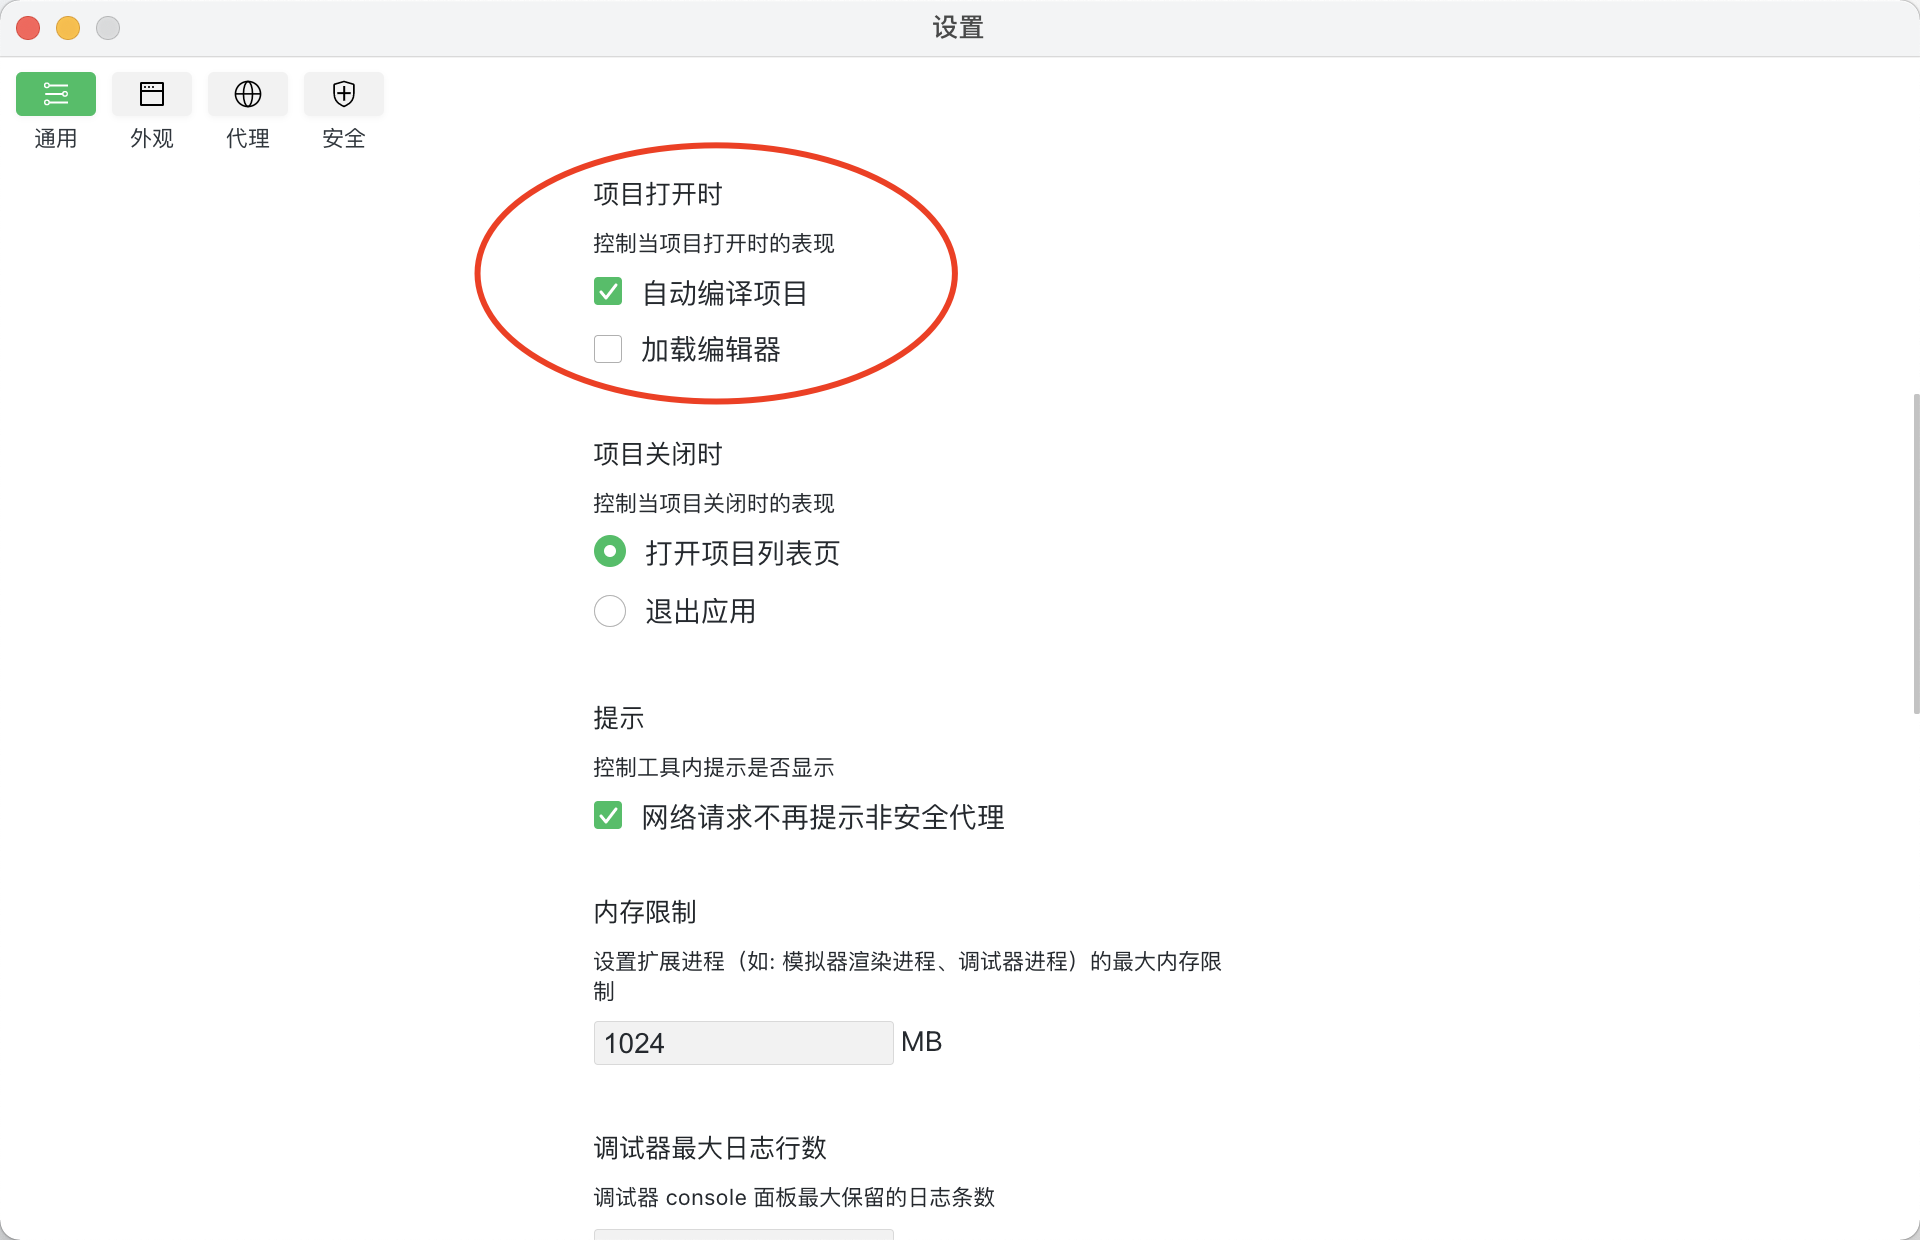Viewport: 1920px width, 1240px height.
Task: Click the 加载编辑器 label text
Action: pyautogui.click(x=710, y=350)
